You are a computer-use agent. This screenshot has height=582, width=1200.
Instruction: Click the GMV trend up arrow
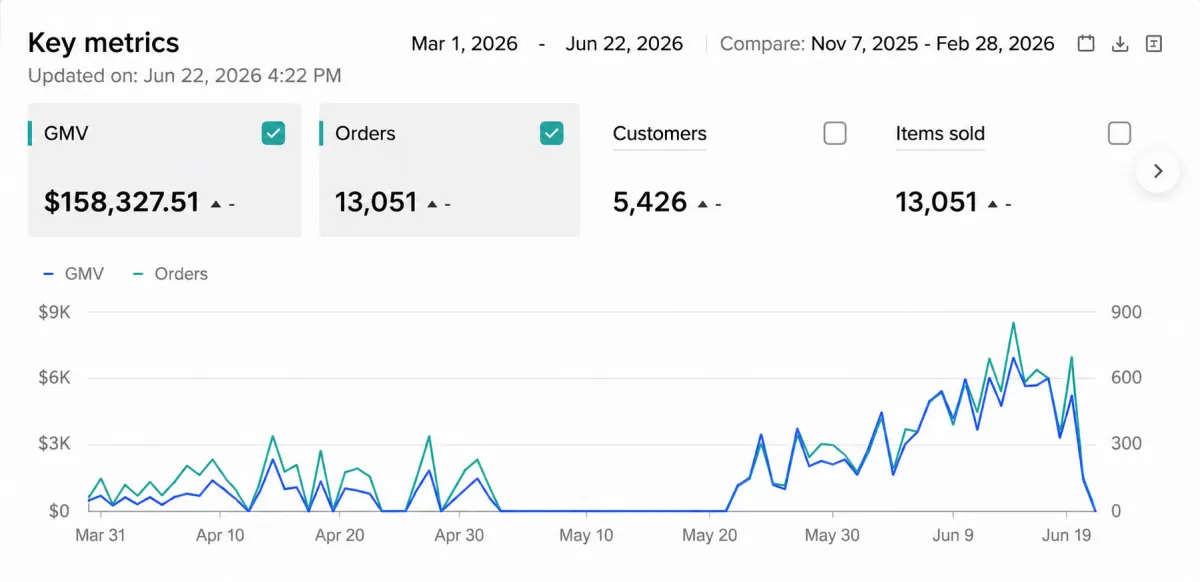[215, 204]
